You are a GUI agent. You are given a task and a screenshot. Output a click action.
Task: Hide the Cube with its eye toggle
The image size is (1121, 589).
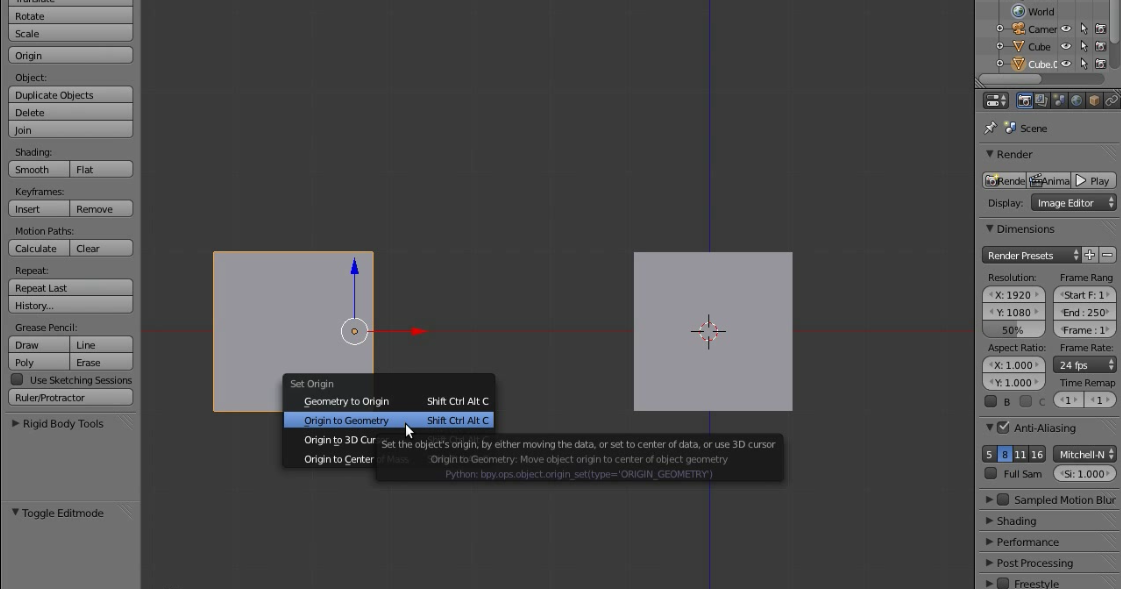(1066, 46)
